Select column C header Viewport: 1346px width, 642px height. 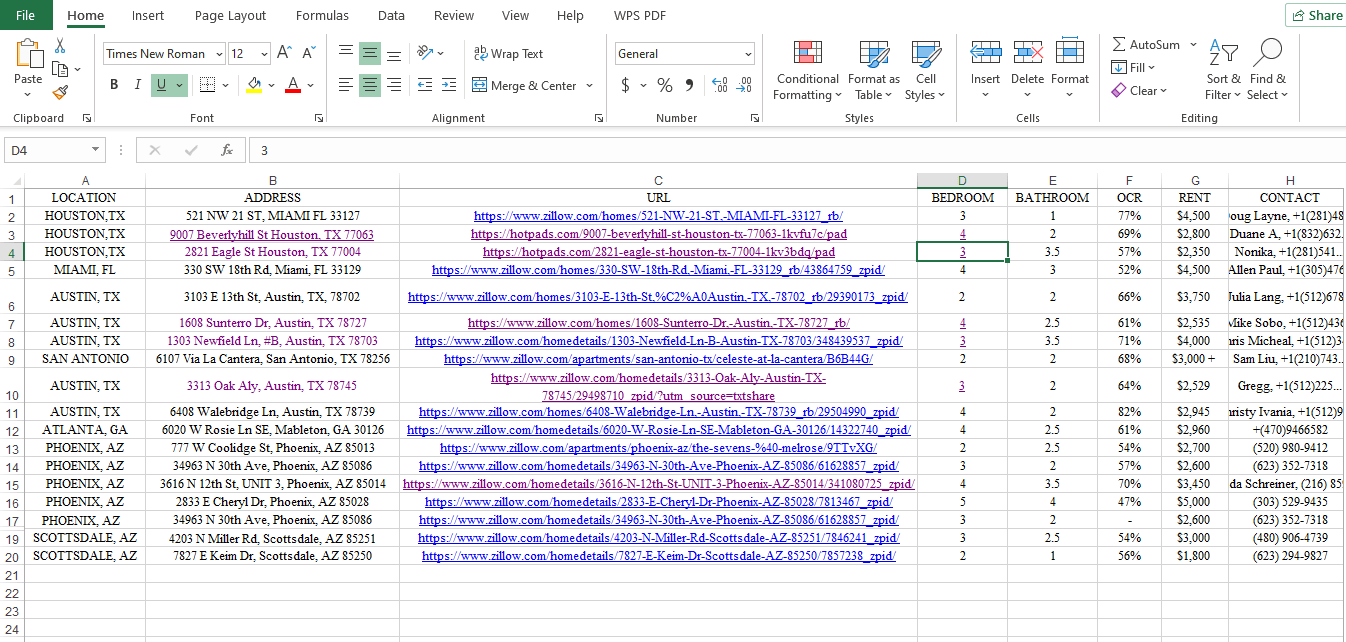(x=658, y=180)
